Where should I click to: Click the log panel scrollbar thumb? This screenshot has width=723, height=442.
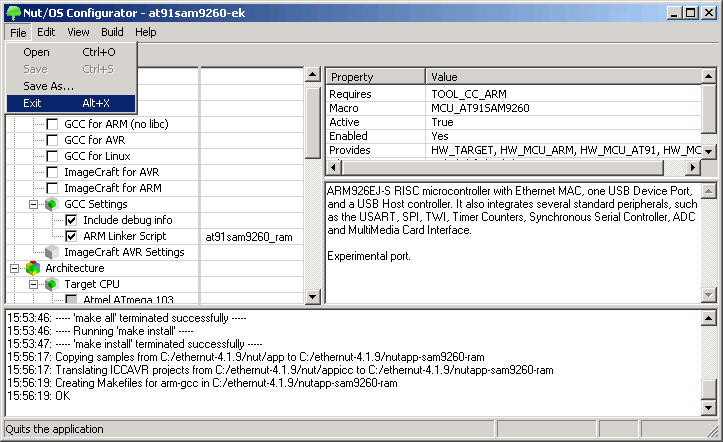click(709, 390)
